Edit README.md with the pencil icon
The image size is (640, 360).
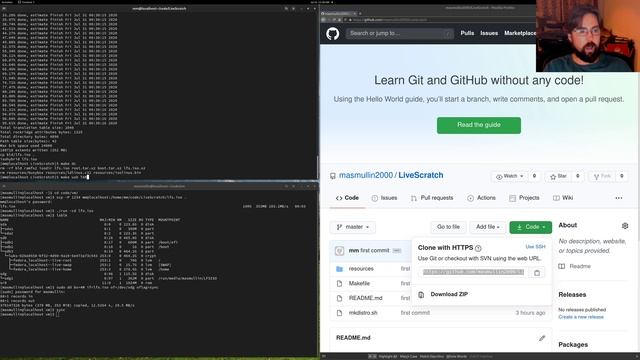click(542, 338)
